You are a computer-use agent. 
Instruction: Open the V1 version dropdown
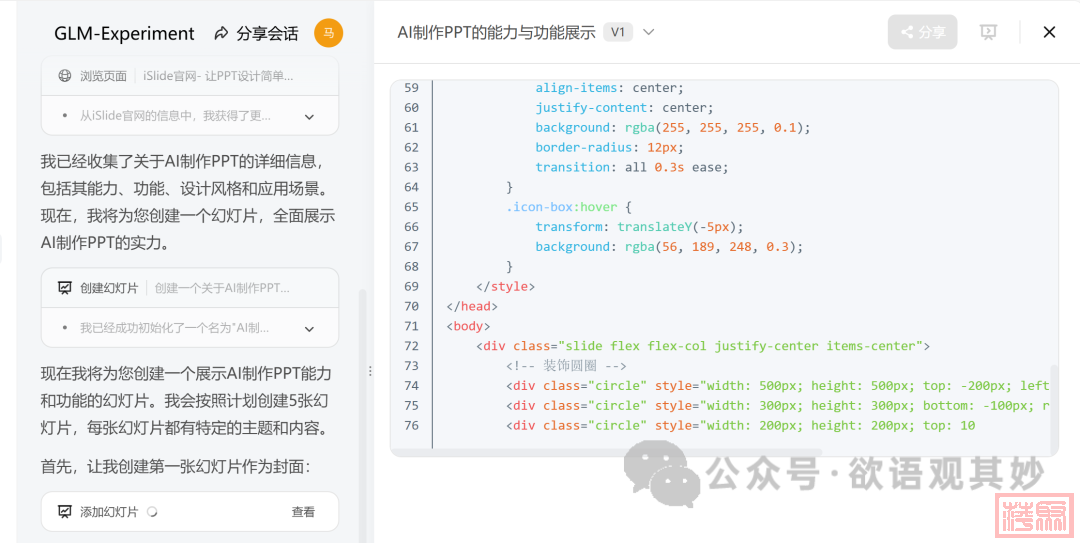click(648, 32)
